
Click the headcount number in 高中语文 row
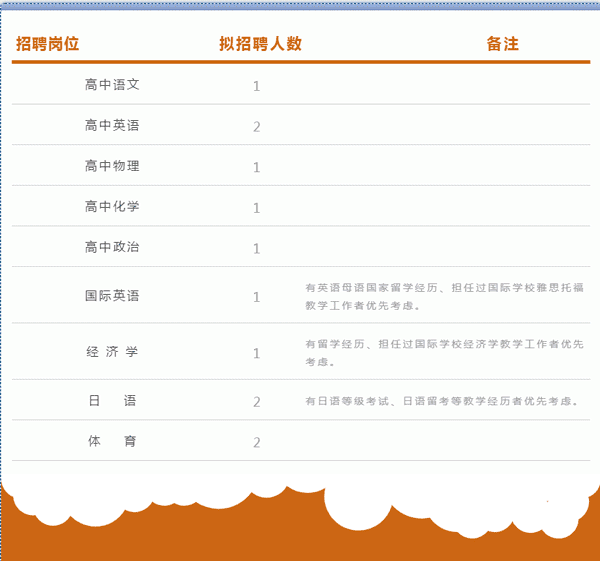[x=257, y=86]
